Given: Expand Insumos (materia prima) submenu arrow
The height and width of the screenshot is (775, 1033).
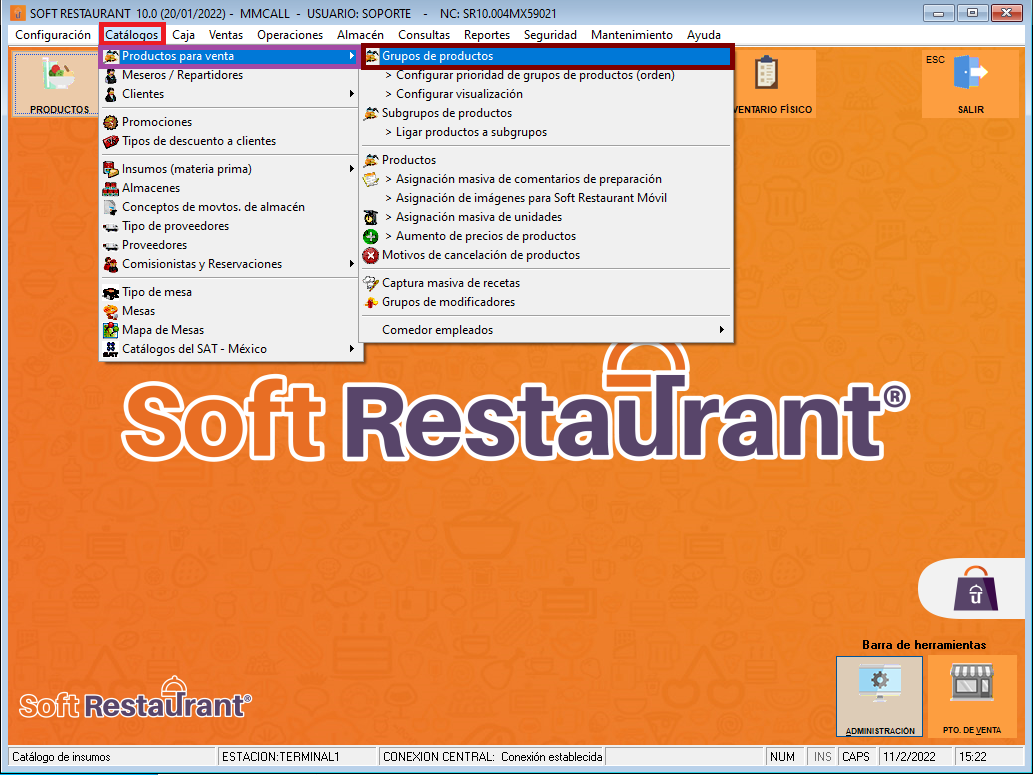Looking at the screenshot, I should (352, 169).
